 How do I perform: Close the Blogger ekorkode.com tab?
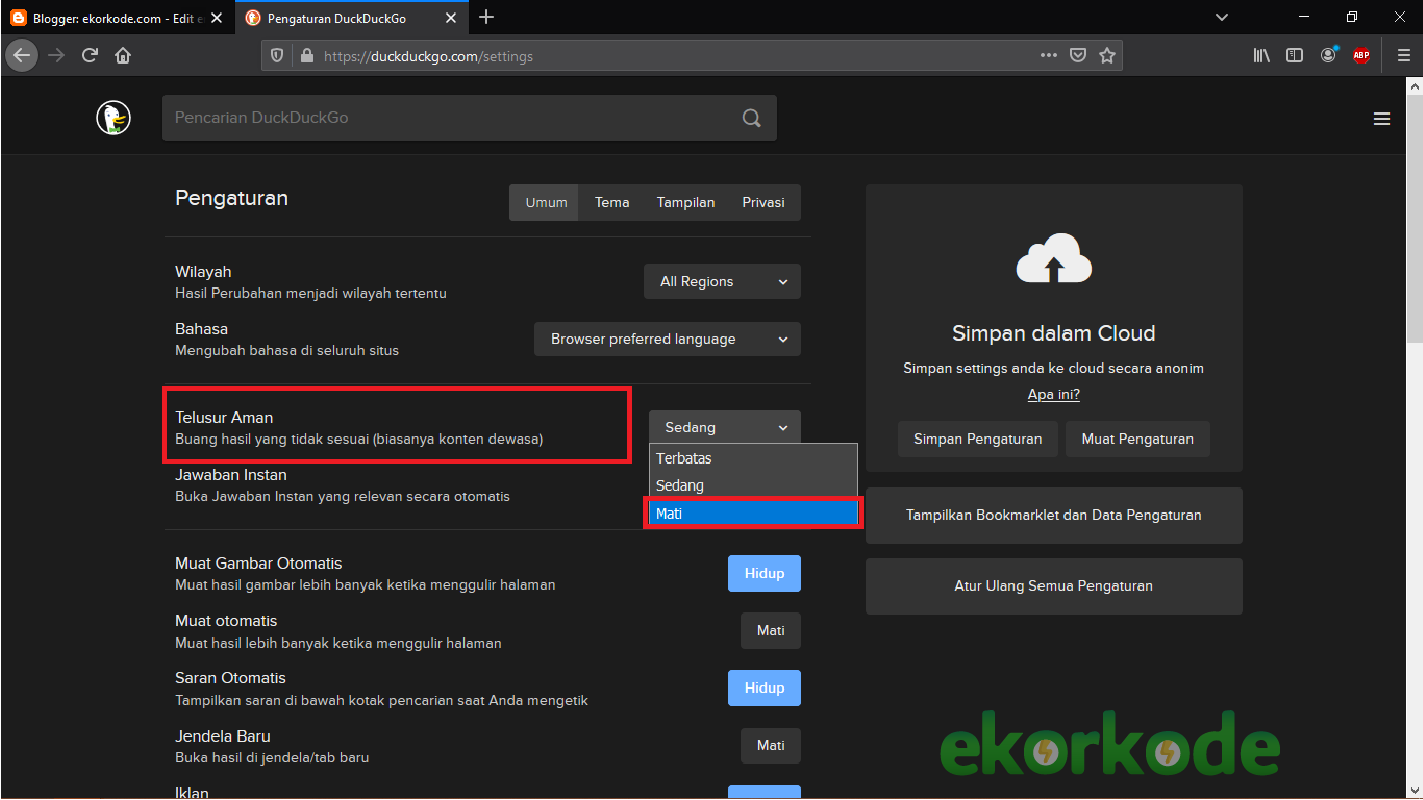click(217, 18)
